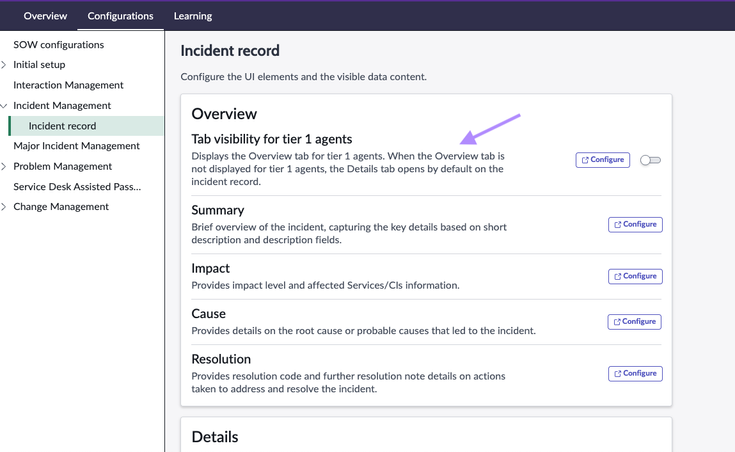Open SOW configurations in sidebar
Screen dimensions: 735x452
(x=58, y=45)
